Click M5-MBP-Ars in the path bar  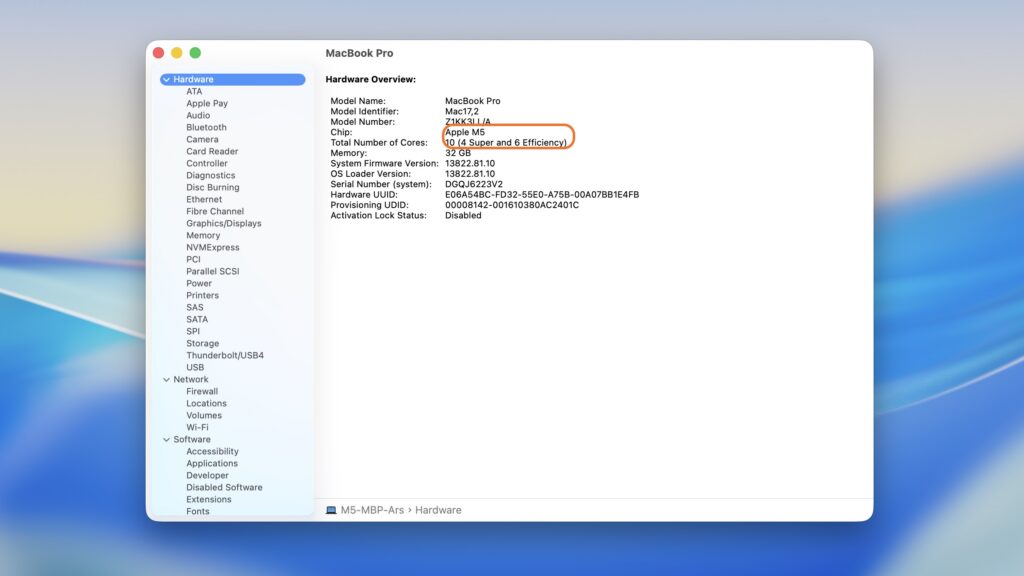click(372, 510)
